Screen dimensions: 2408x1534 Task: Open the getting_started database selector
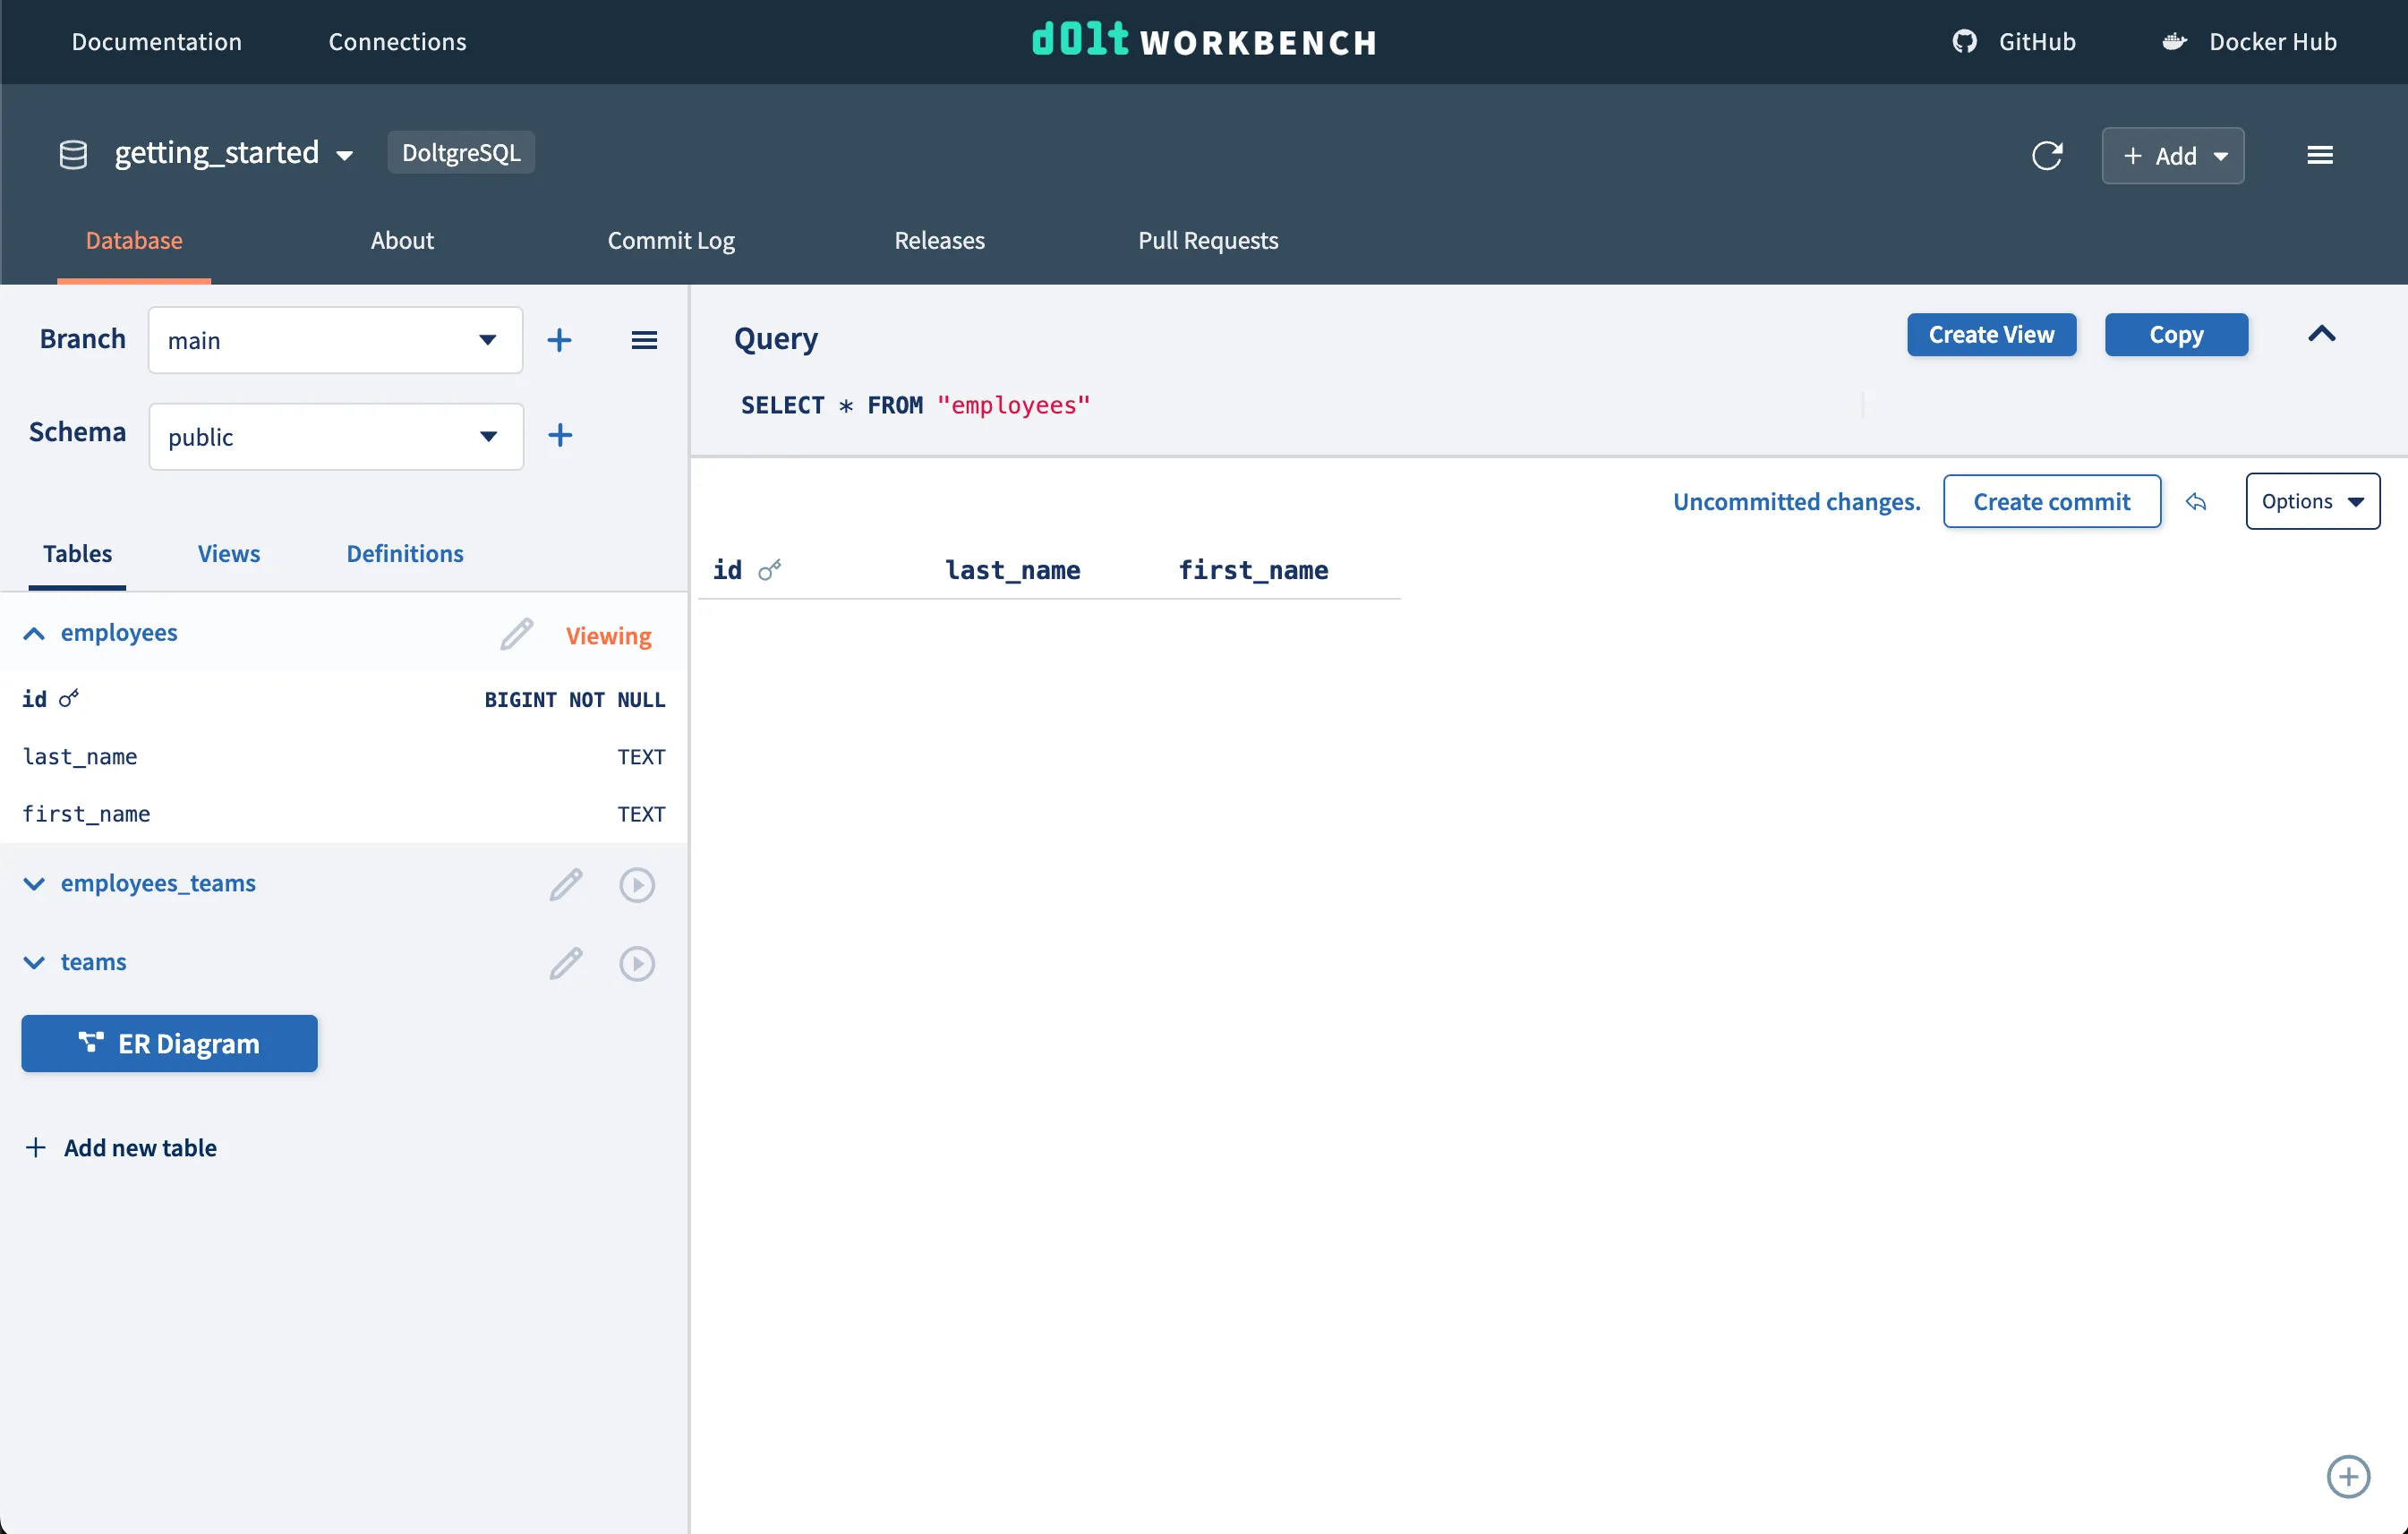[x=233, y=153]
